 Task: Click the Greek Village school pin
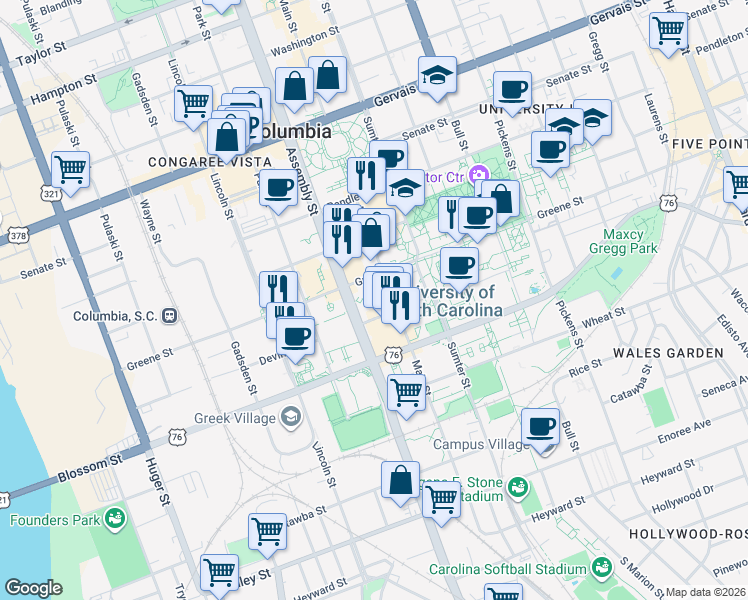click(x=291, y=418)
